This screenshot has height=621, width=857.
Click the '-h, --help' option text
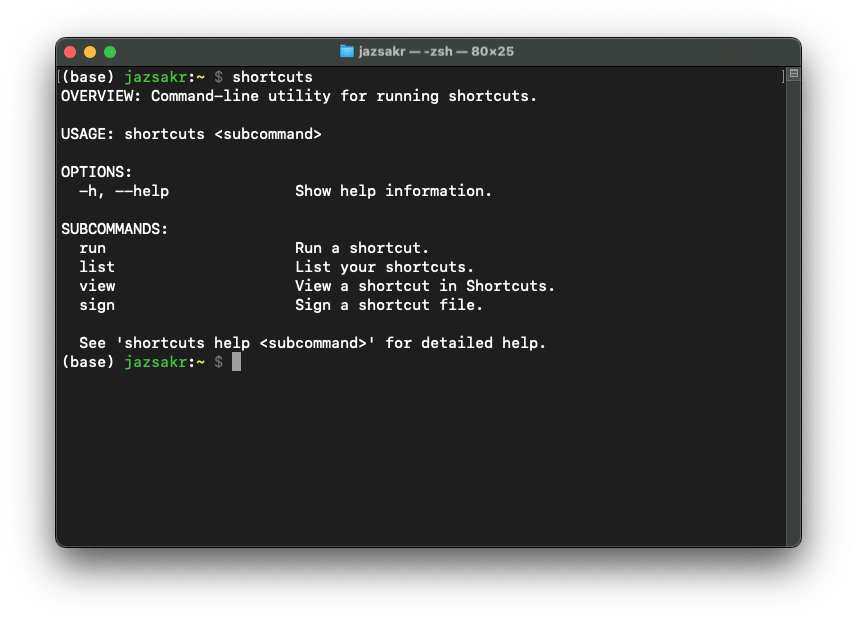(126, 191)
